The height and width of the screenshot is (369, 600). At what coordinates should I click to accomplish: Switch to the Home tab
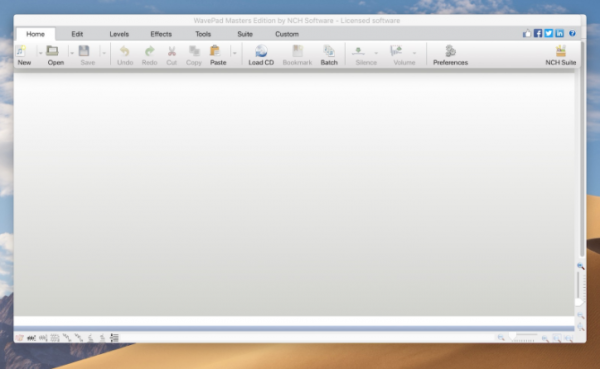point(36,34)
